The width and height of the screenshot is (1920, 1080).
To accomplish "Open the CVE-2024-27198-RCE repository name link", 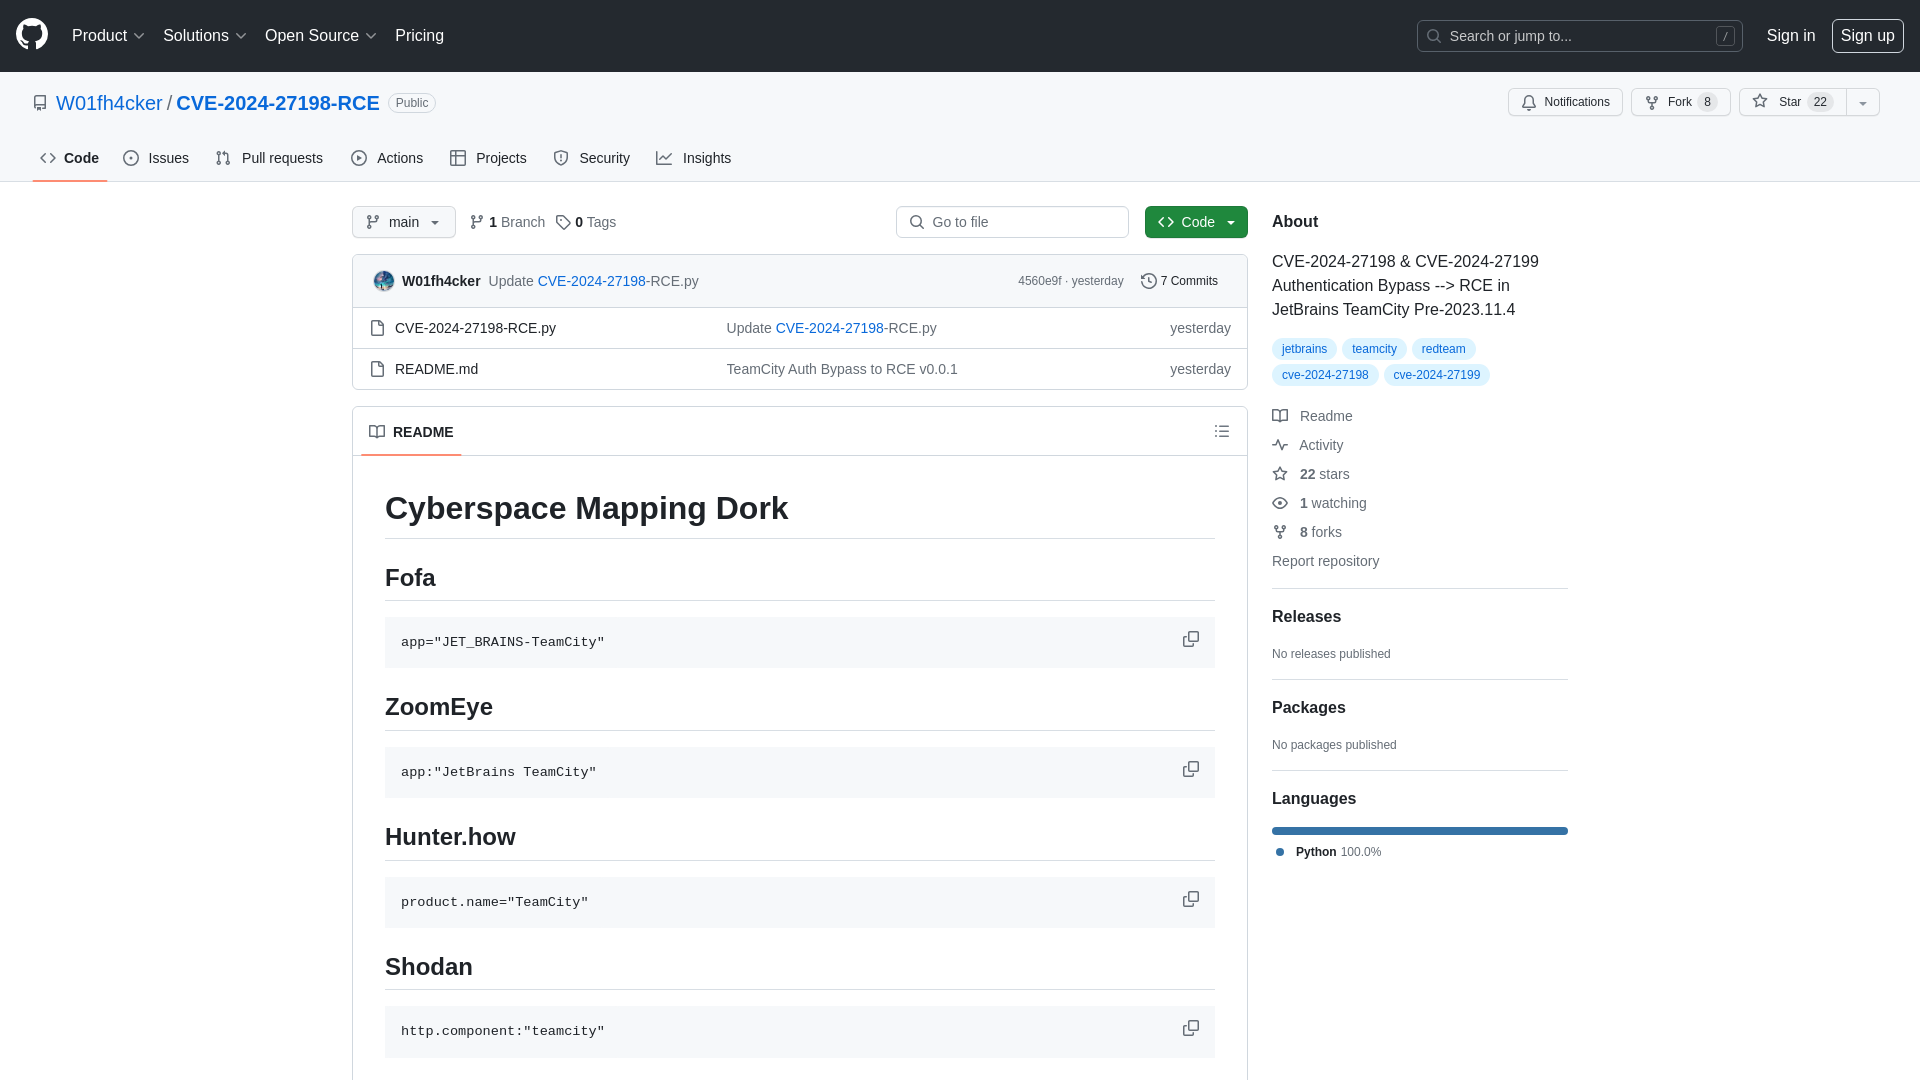I will 278,103.
